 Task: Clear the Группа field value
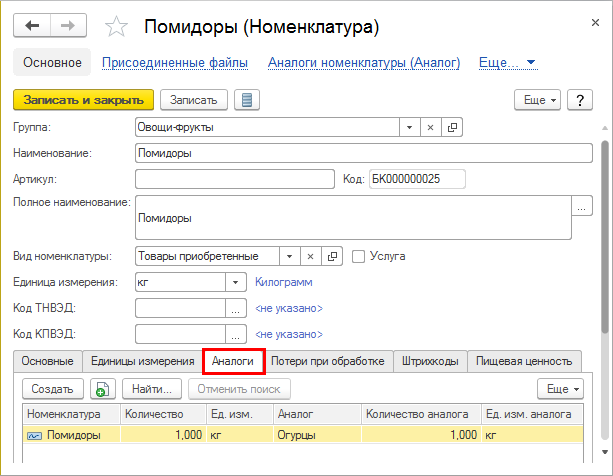tap(431, 127)
